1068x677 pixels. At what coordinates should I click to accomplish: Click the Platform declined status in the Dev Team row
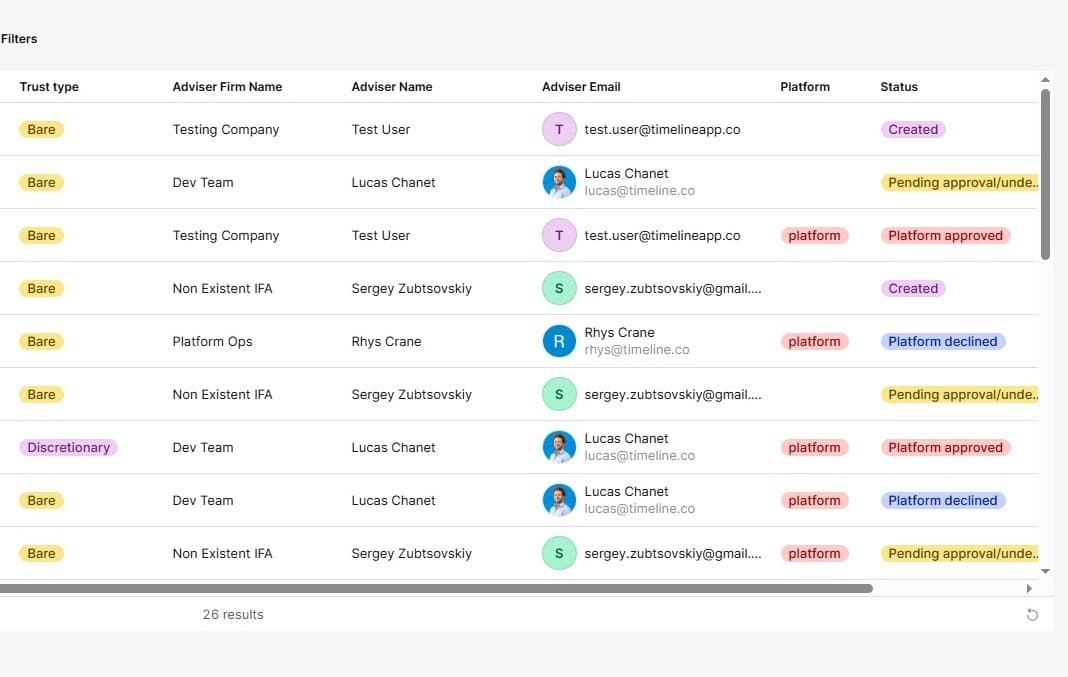click(943, 501)
